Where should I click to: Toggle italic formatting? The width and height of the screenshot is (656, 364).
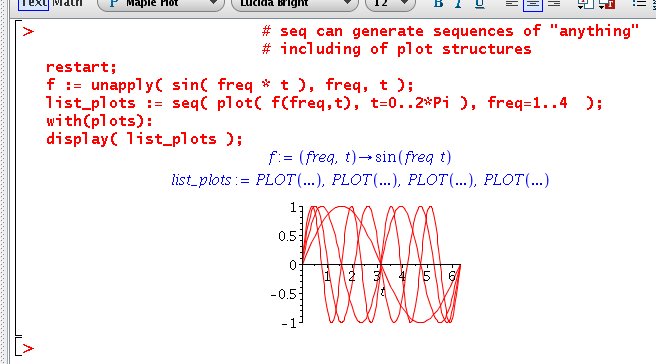pos(459,4)
